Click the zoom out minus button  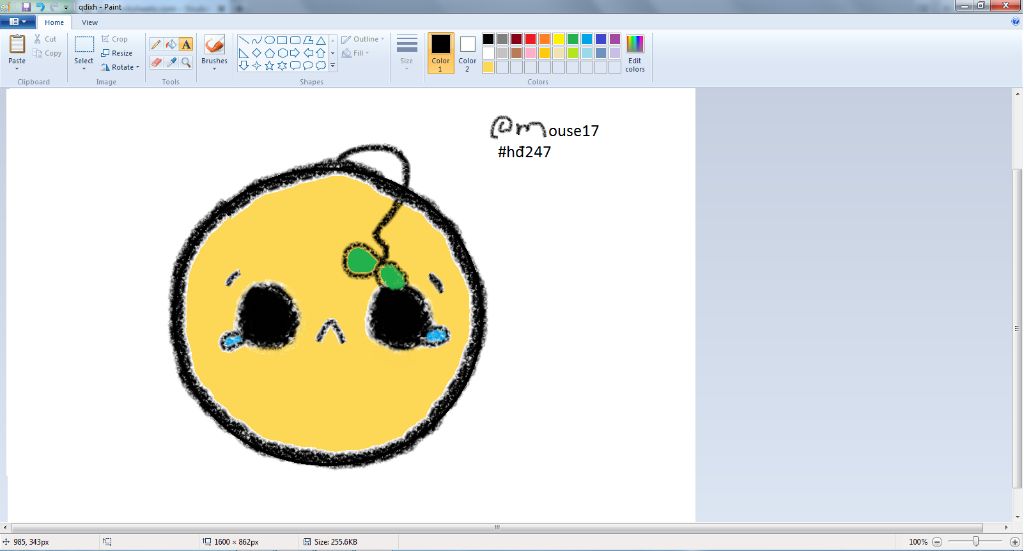(x=937, y=542)
